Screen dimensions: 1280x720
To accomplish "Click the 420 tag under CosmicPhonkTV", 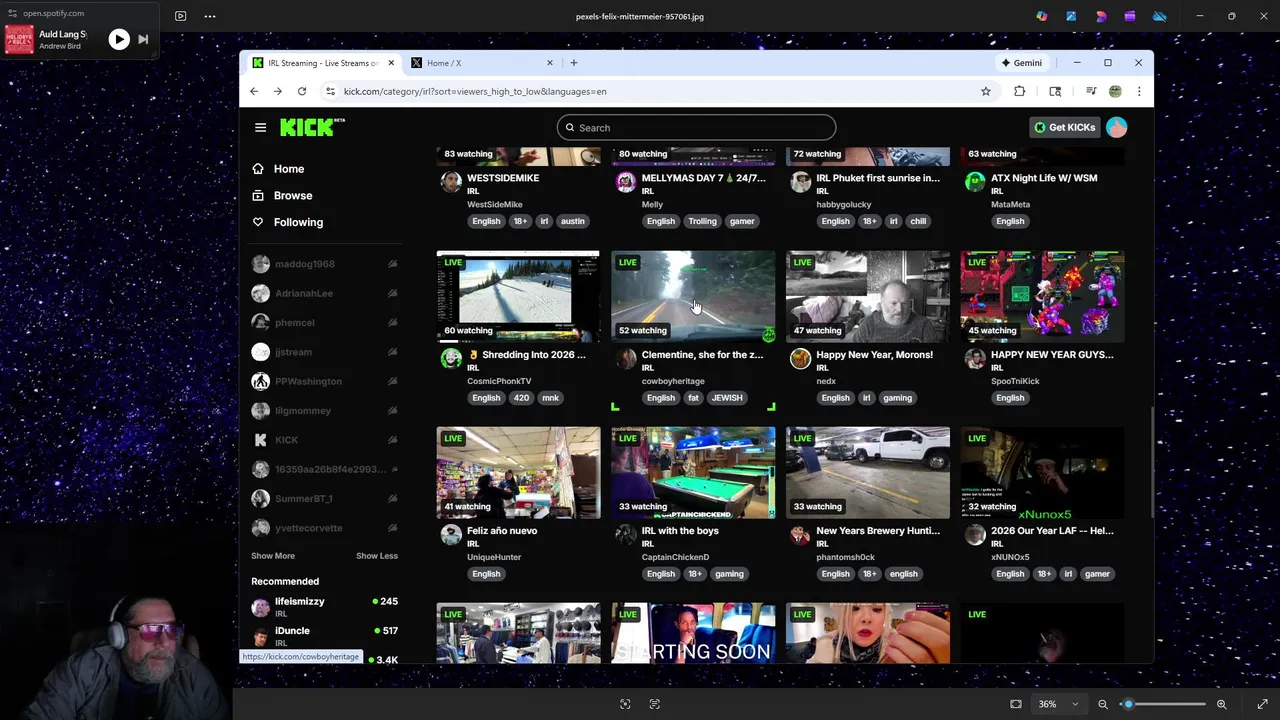I will (521, 398).
